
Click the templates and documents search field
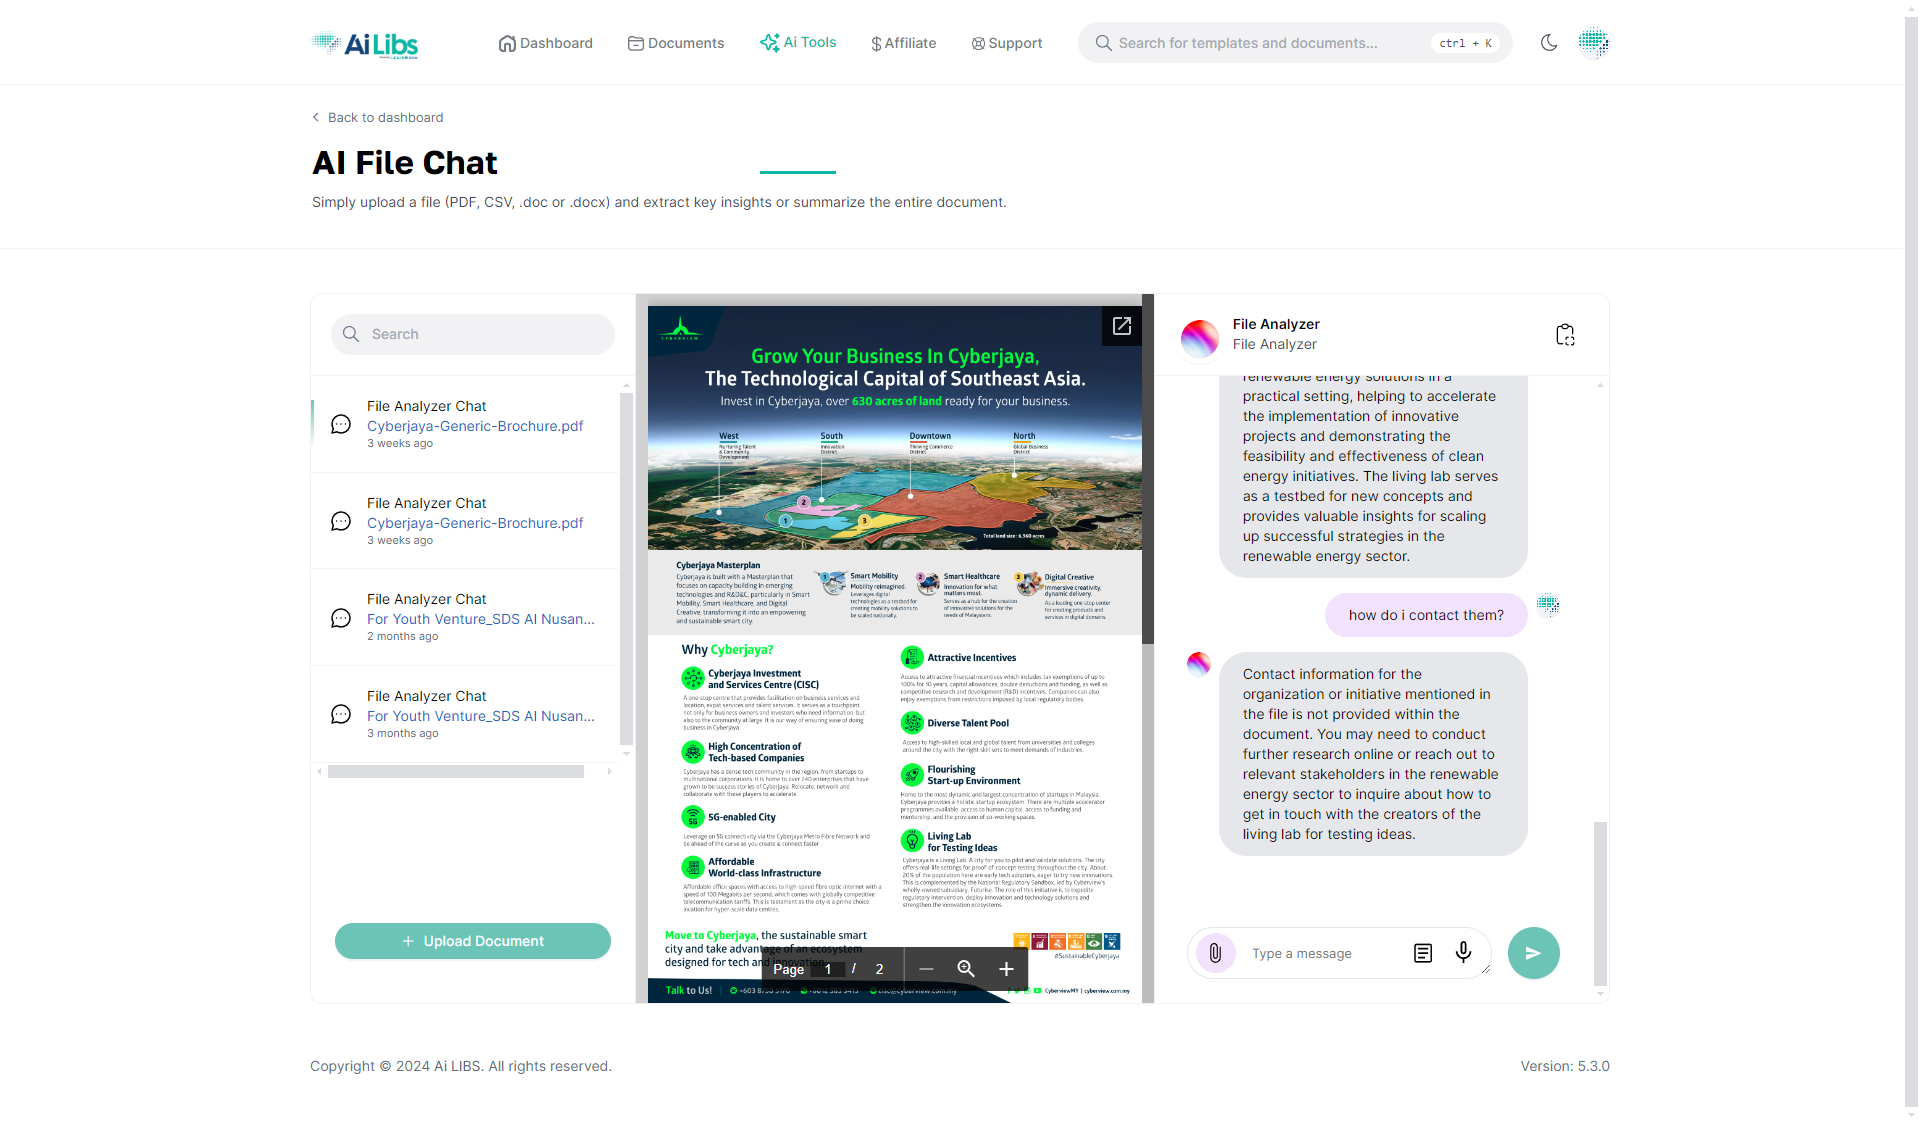pos(1295,43)
